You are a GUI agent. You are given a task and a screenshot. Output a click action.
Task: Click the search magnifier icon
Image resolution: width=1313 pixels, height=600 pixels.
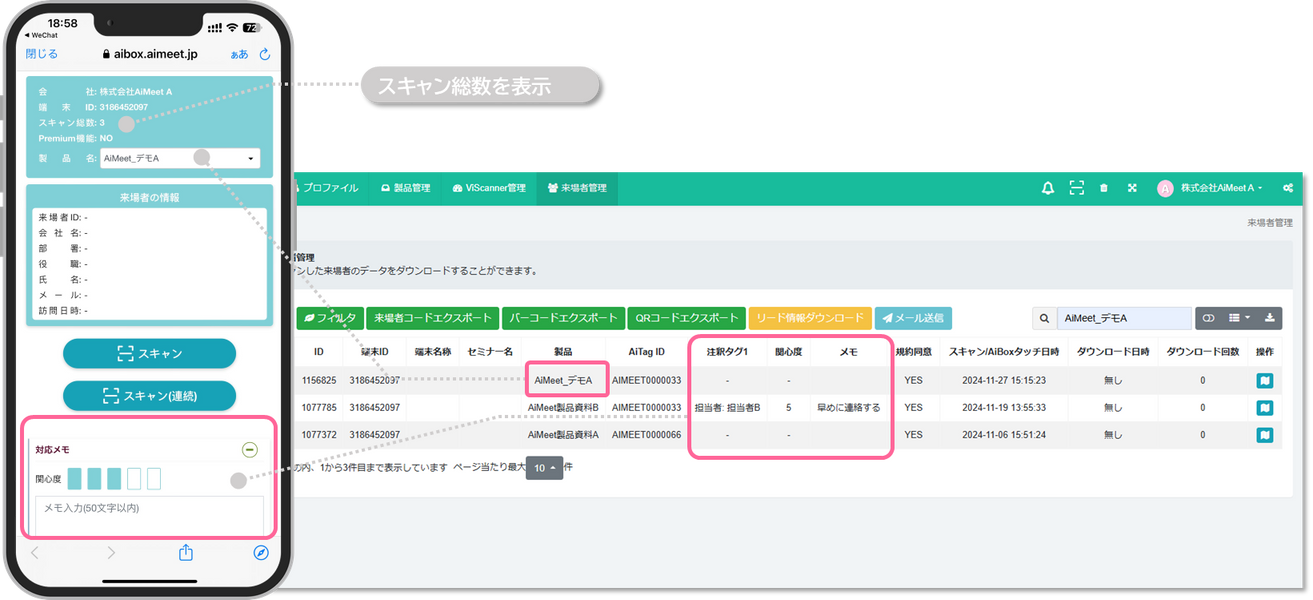tap(1044, 318)
